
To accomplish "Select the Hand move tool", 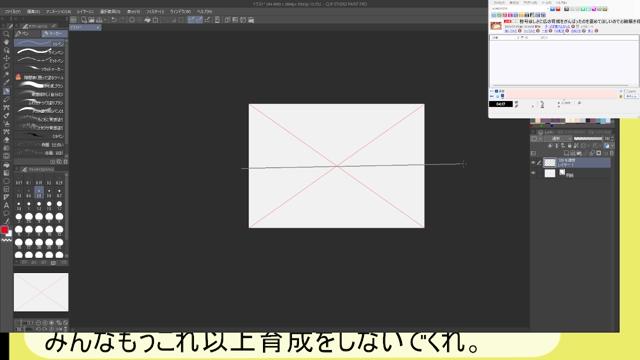I will (x=6, y=42).
